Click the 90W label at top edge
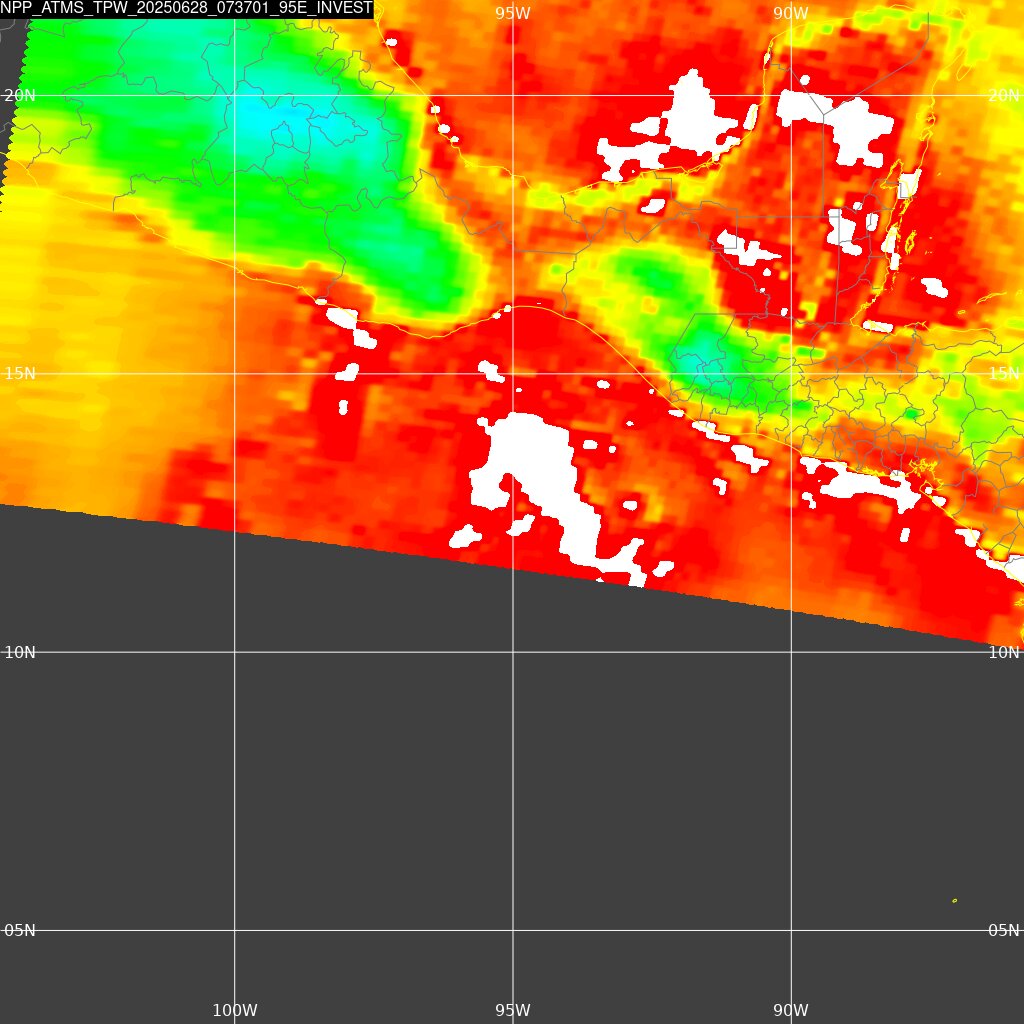1024x1024 pixels. pyautogui.click(x=791, y=13)
